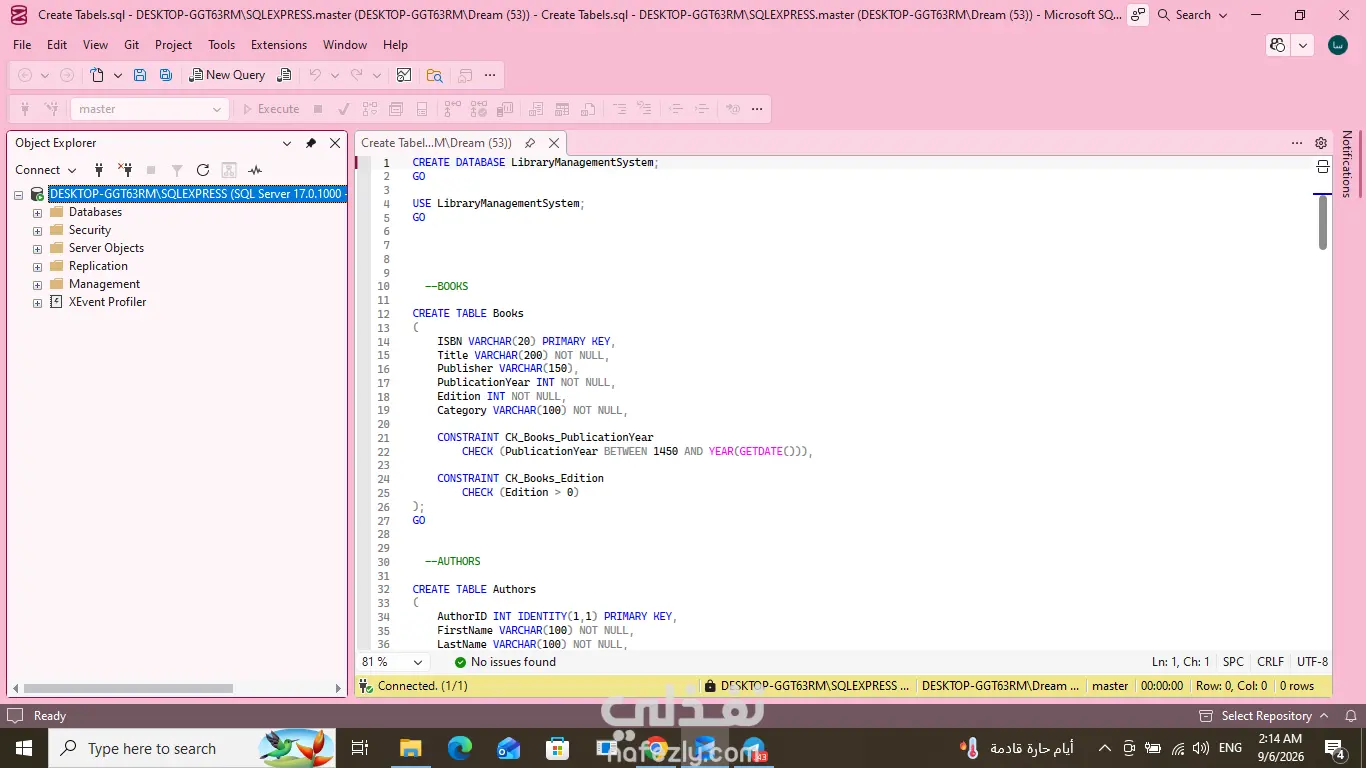Click Connect Object Explorer plug icon
This screenshot has height=768, width=1366.
click(x=99, y=170)
